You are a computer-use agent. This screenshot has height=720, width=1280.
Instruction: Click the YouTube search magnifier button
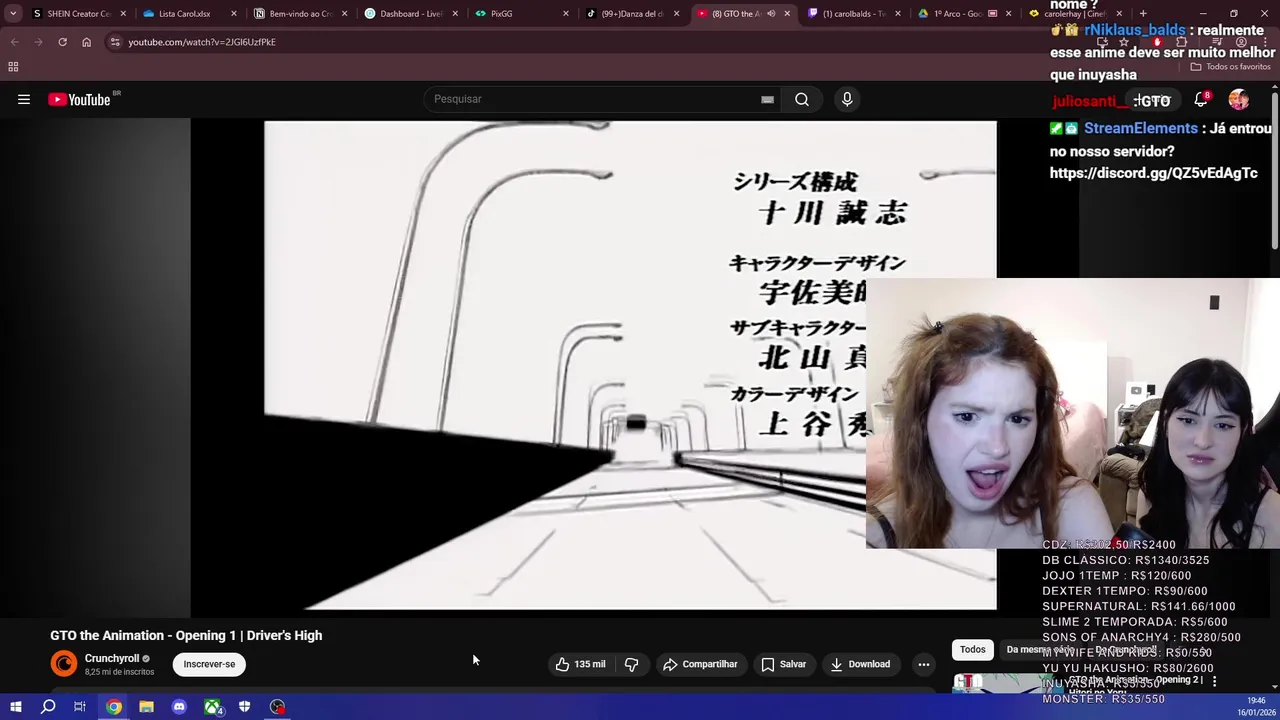(802, 99)
